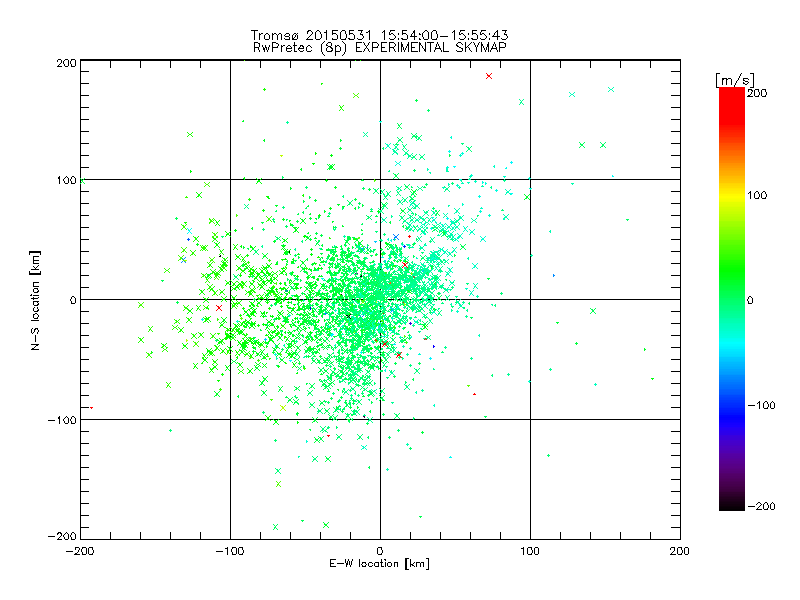Click the red X marker left of -100 km gridline

tap(219, 308)
